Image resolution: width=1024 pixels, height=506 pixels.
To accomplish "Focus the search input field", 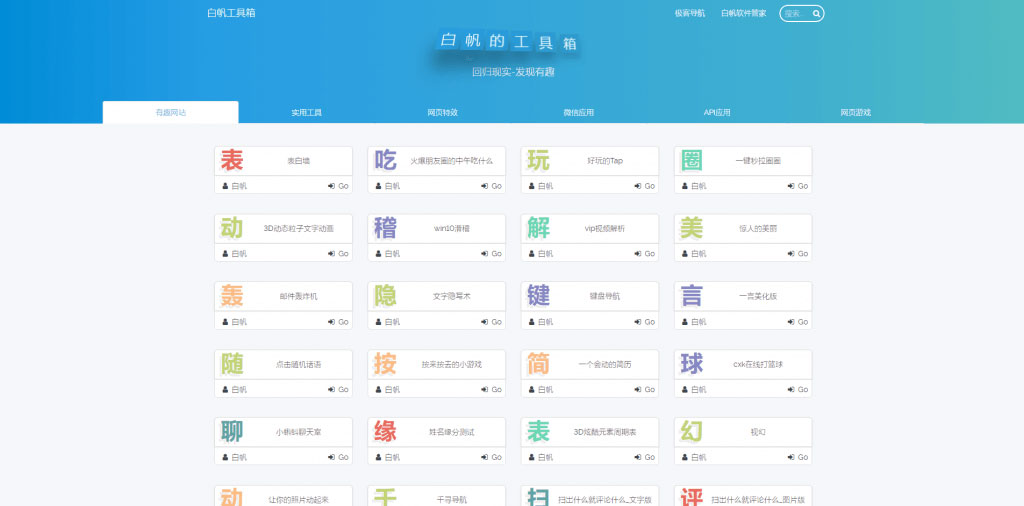I will (x=795, y=14).
